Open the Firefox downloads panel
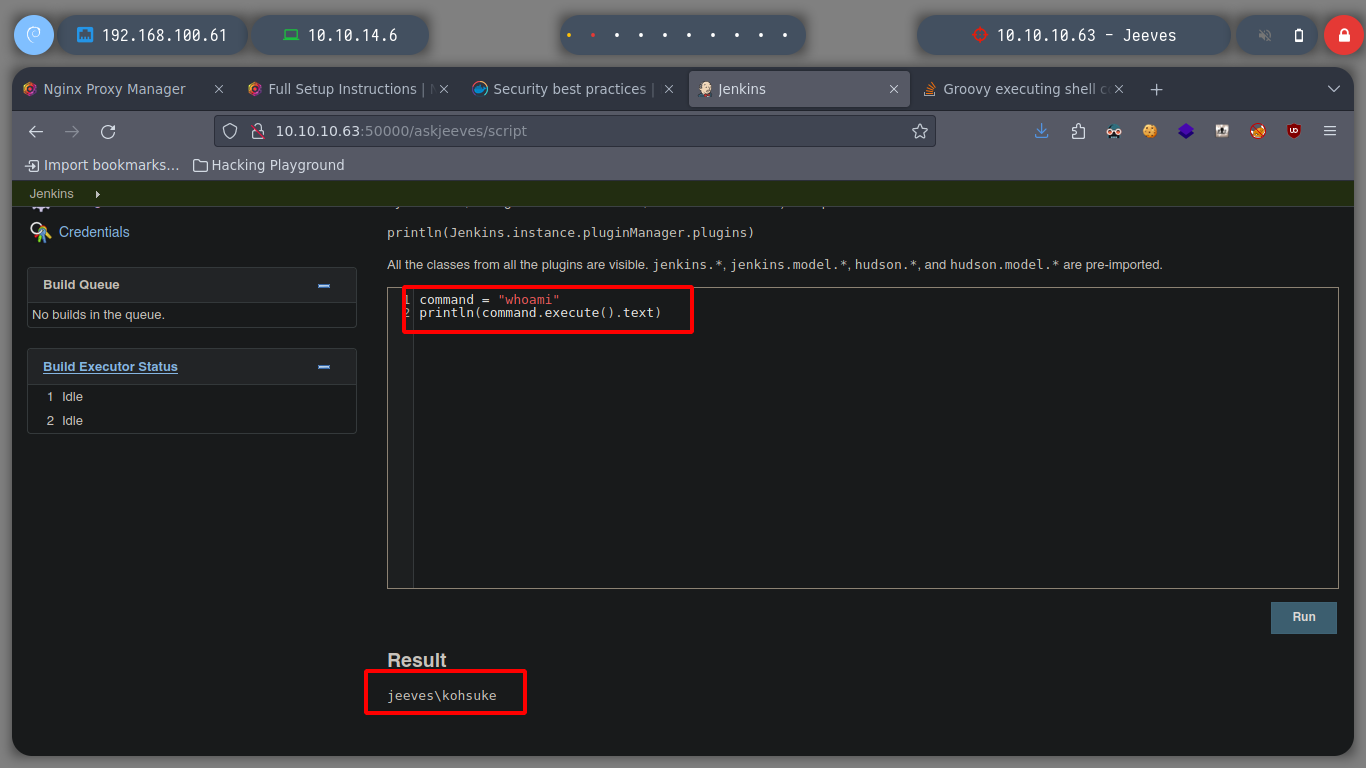 pos(1041,131)
